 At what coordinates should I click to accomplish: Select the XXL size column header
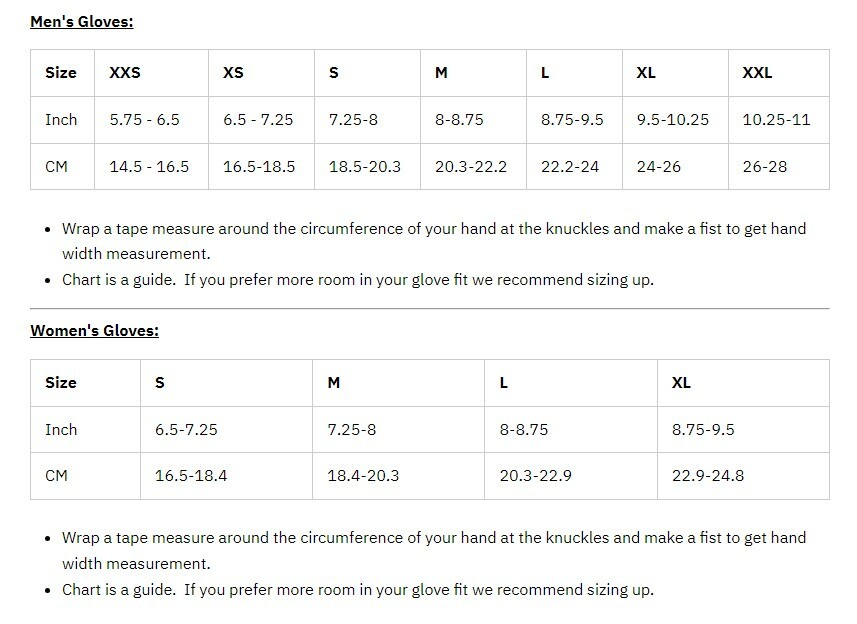coord(757,73)
